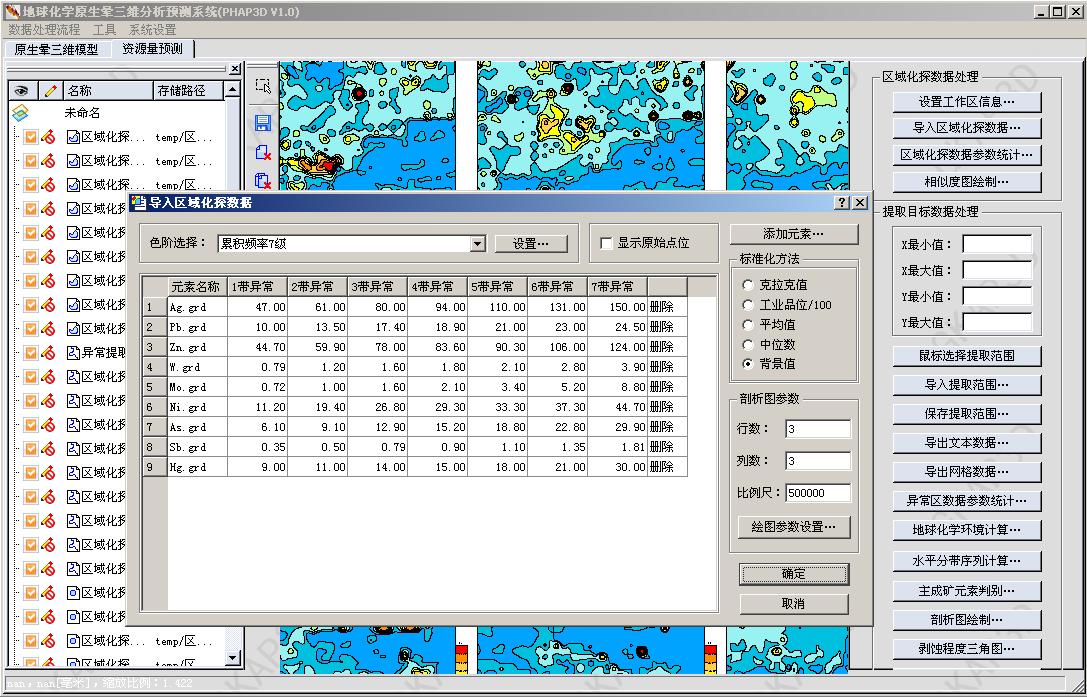Enable the 显示原始点位 checkbox
The image size is (1087, 697).
coord(607,243)
